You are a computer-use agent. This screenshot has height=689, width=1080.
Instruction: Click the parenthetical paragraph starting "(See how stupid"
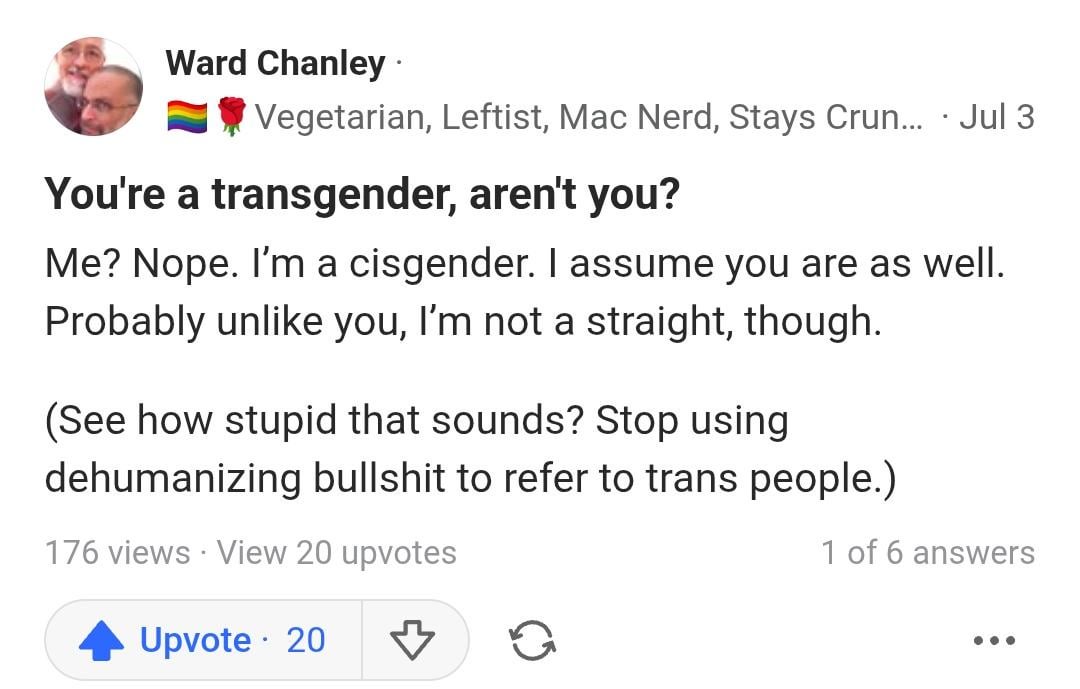[x=470, y=450]
